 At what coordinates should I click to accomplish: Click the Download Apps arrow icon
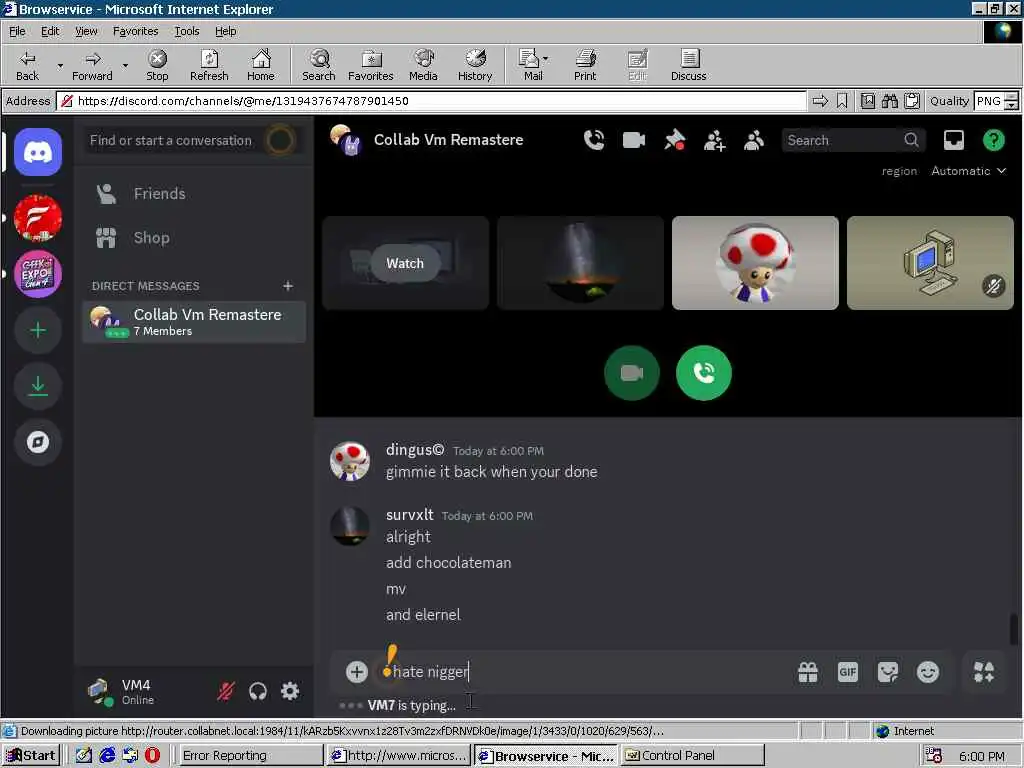[38, 386]
